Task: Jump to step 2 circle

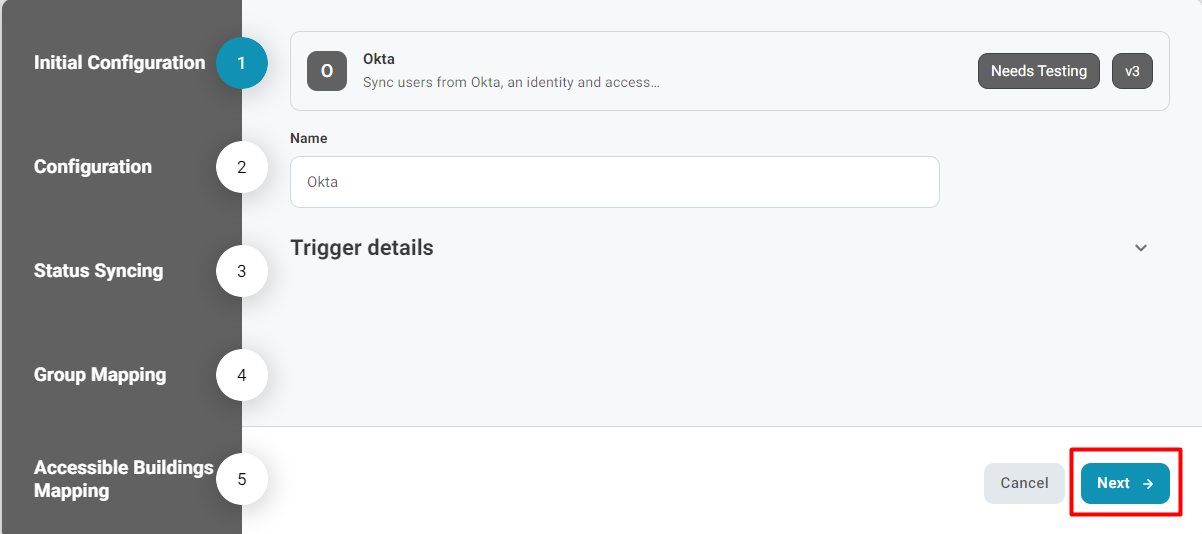Action: (242, 167)
